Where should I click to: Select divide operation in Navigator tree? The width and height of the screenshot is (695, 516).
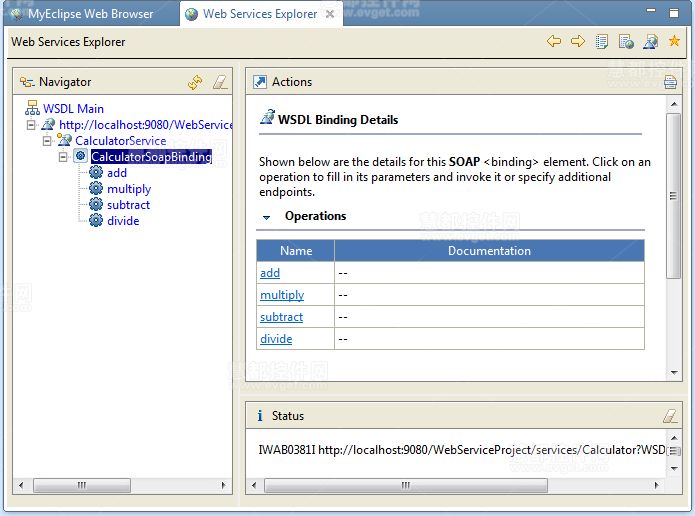pos(123,220)
